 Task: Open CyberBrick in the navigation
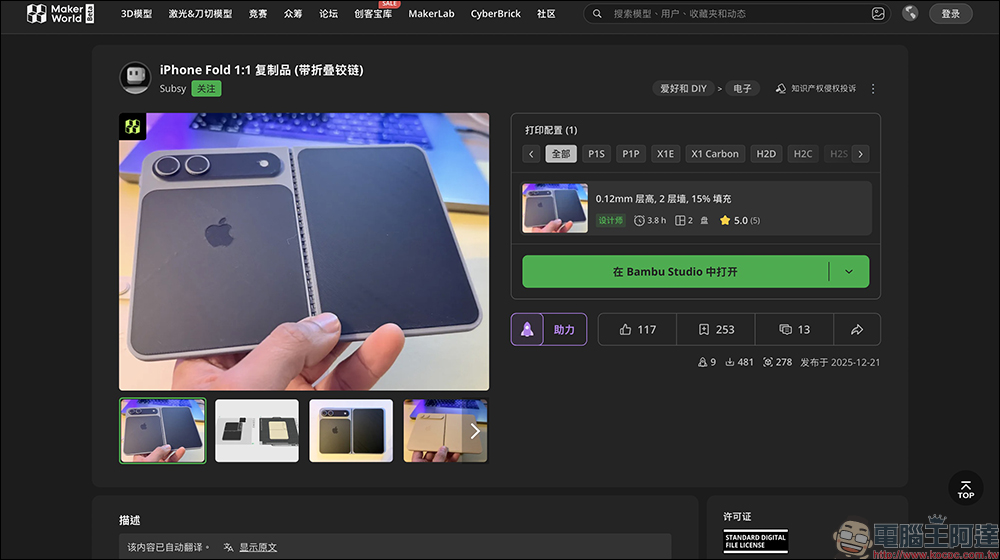(496, 13)
